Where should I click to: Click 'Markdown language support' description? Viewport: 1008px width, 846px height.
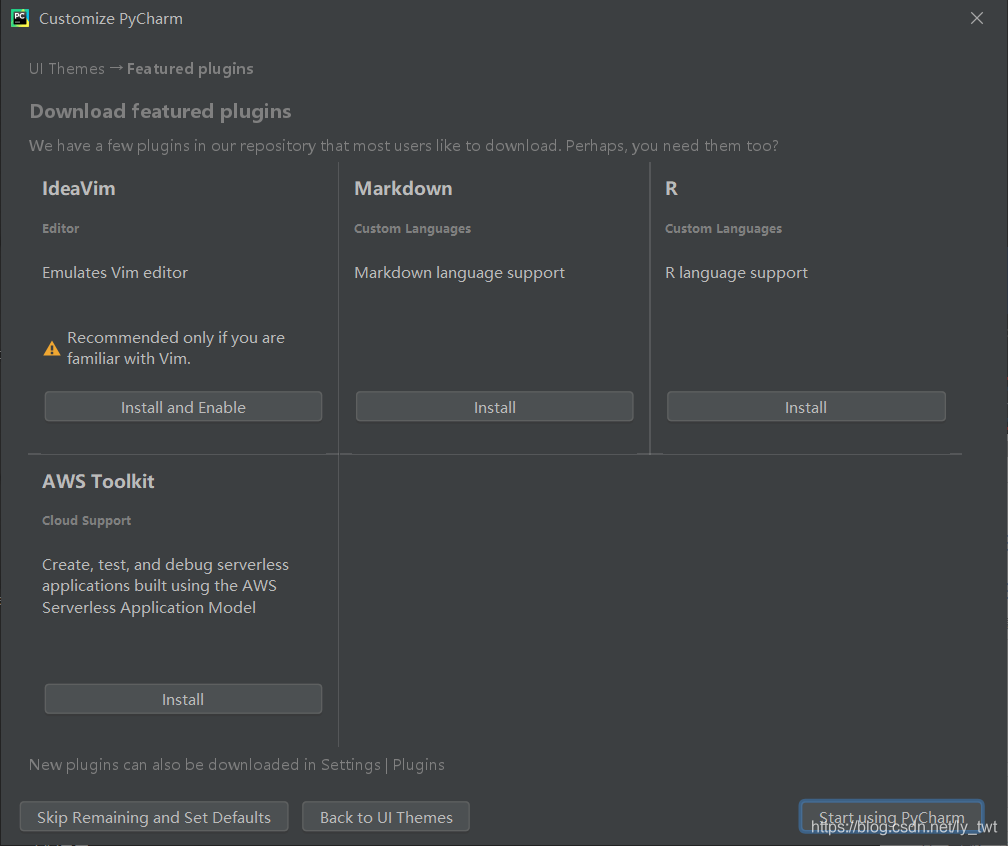click(460, 273)
